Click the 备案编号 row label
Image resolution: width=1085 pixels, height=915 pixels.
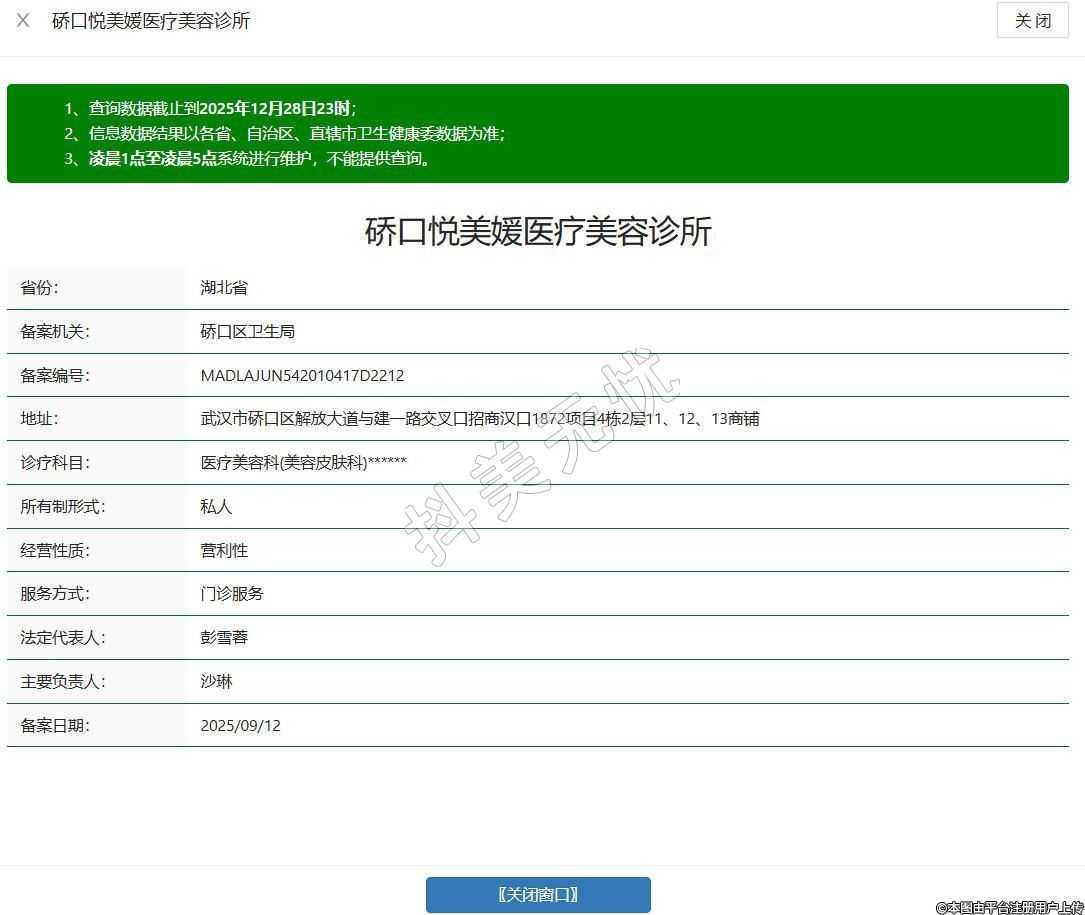pos(55,376)
